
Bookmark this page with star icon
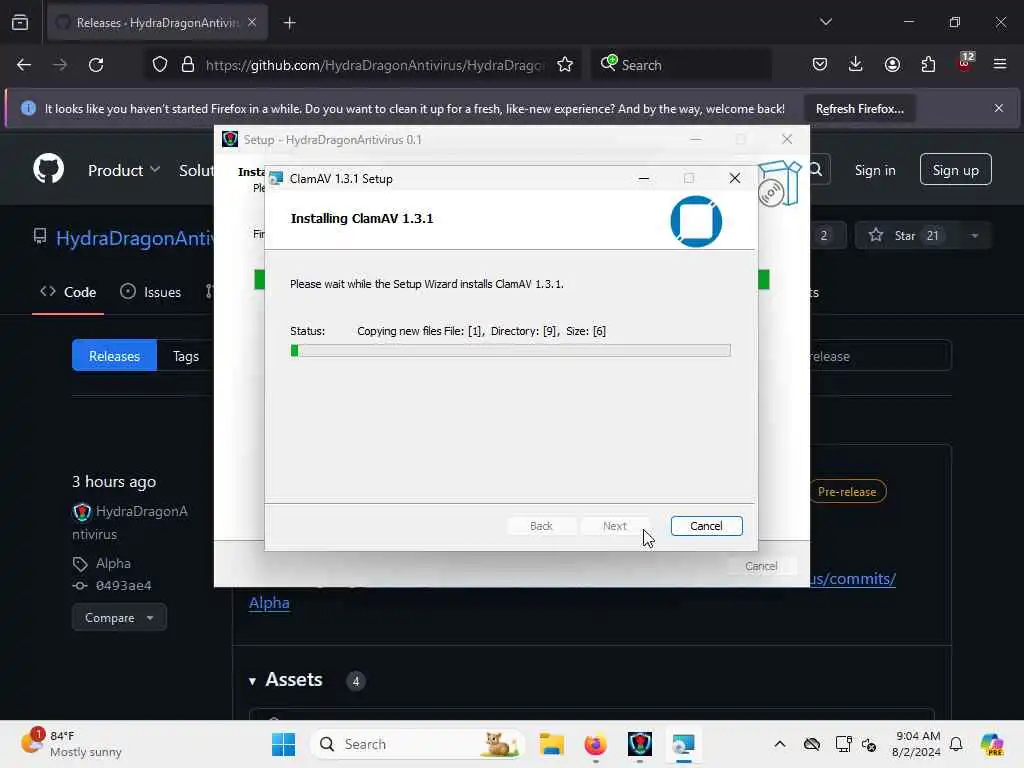[565, 65]
